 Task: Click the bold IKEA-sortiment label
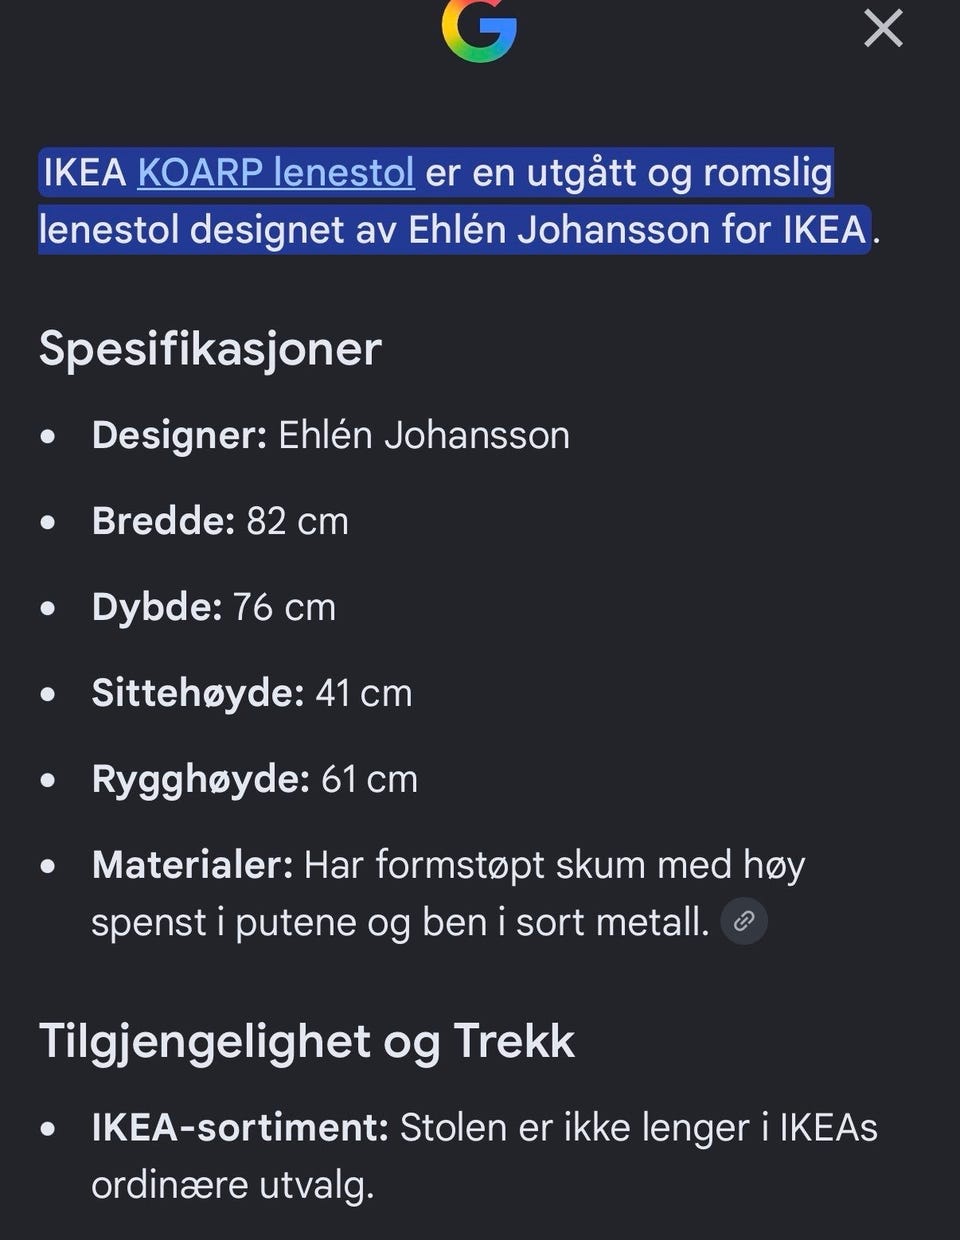click(240, 1127)
